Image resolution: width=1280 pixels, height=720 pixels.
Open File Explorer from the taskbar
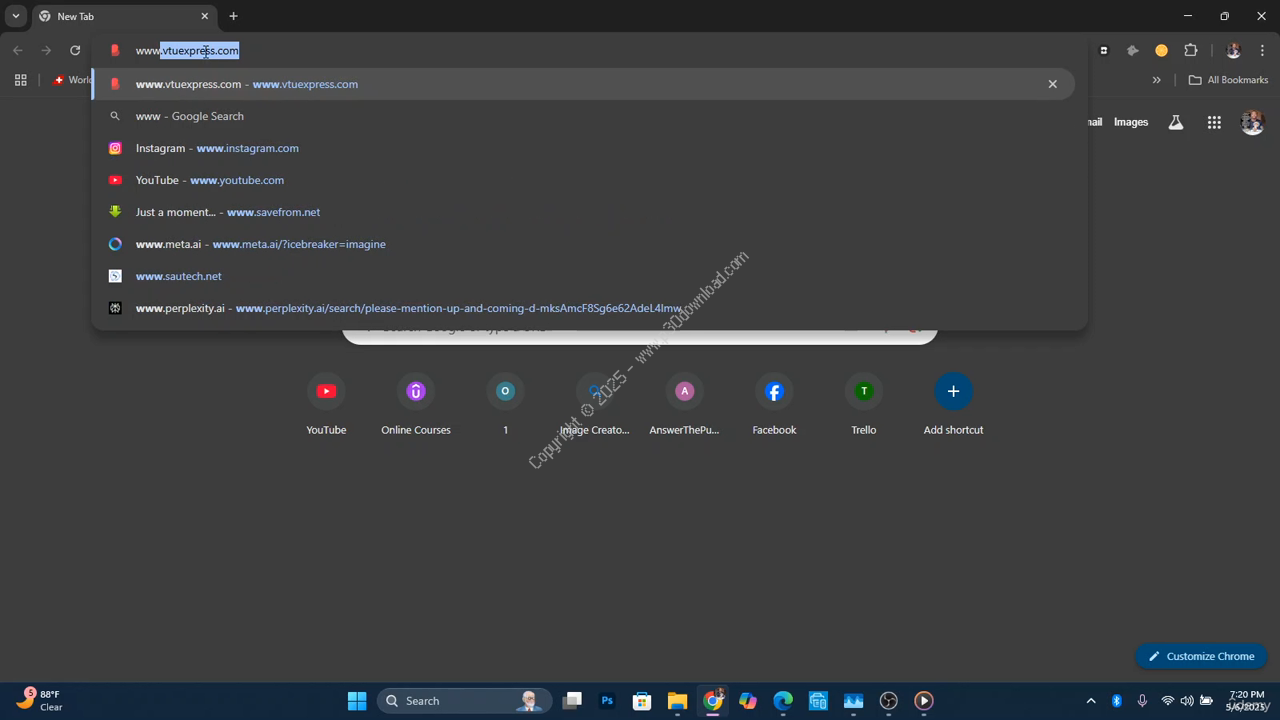(x=677, y=701)
